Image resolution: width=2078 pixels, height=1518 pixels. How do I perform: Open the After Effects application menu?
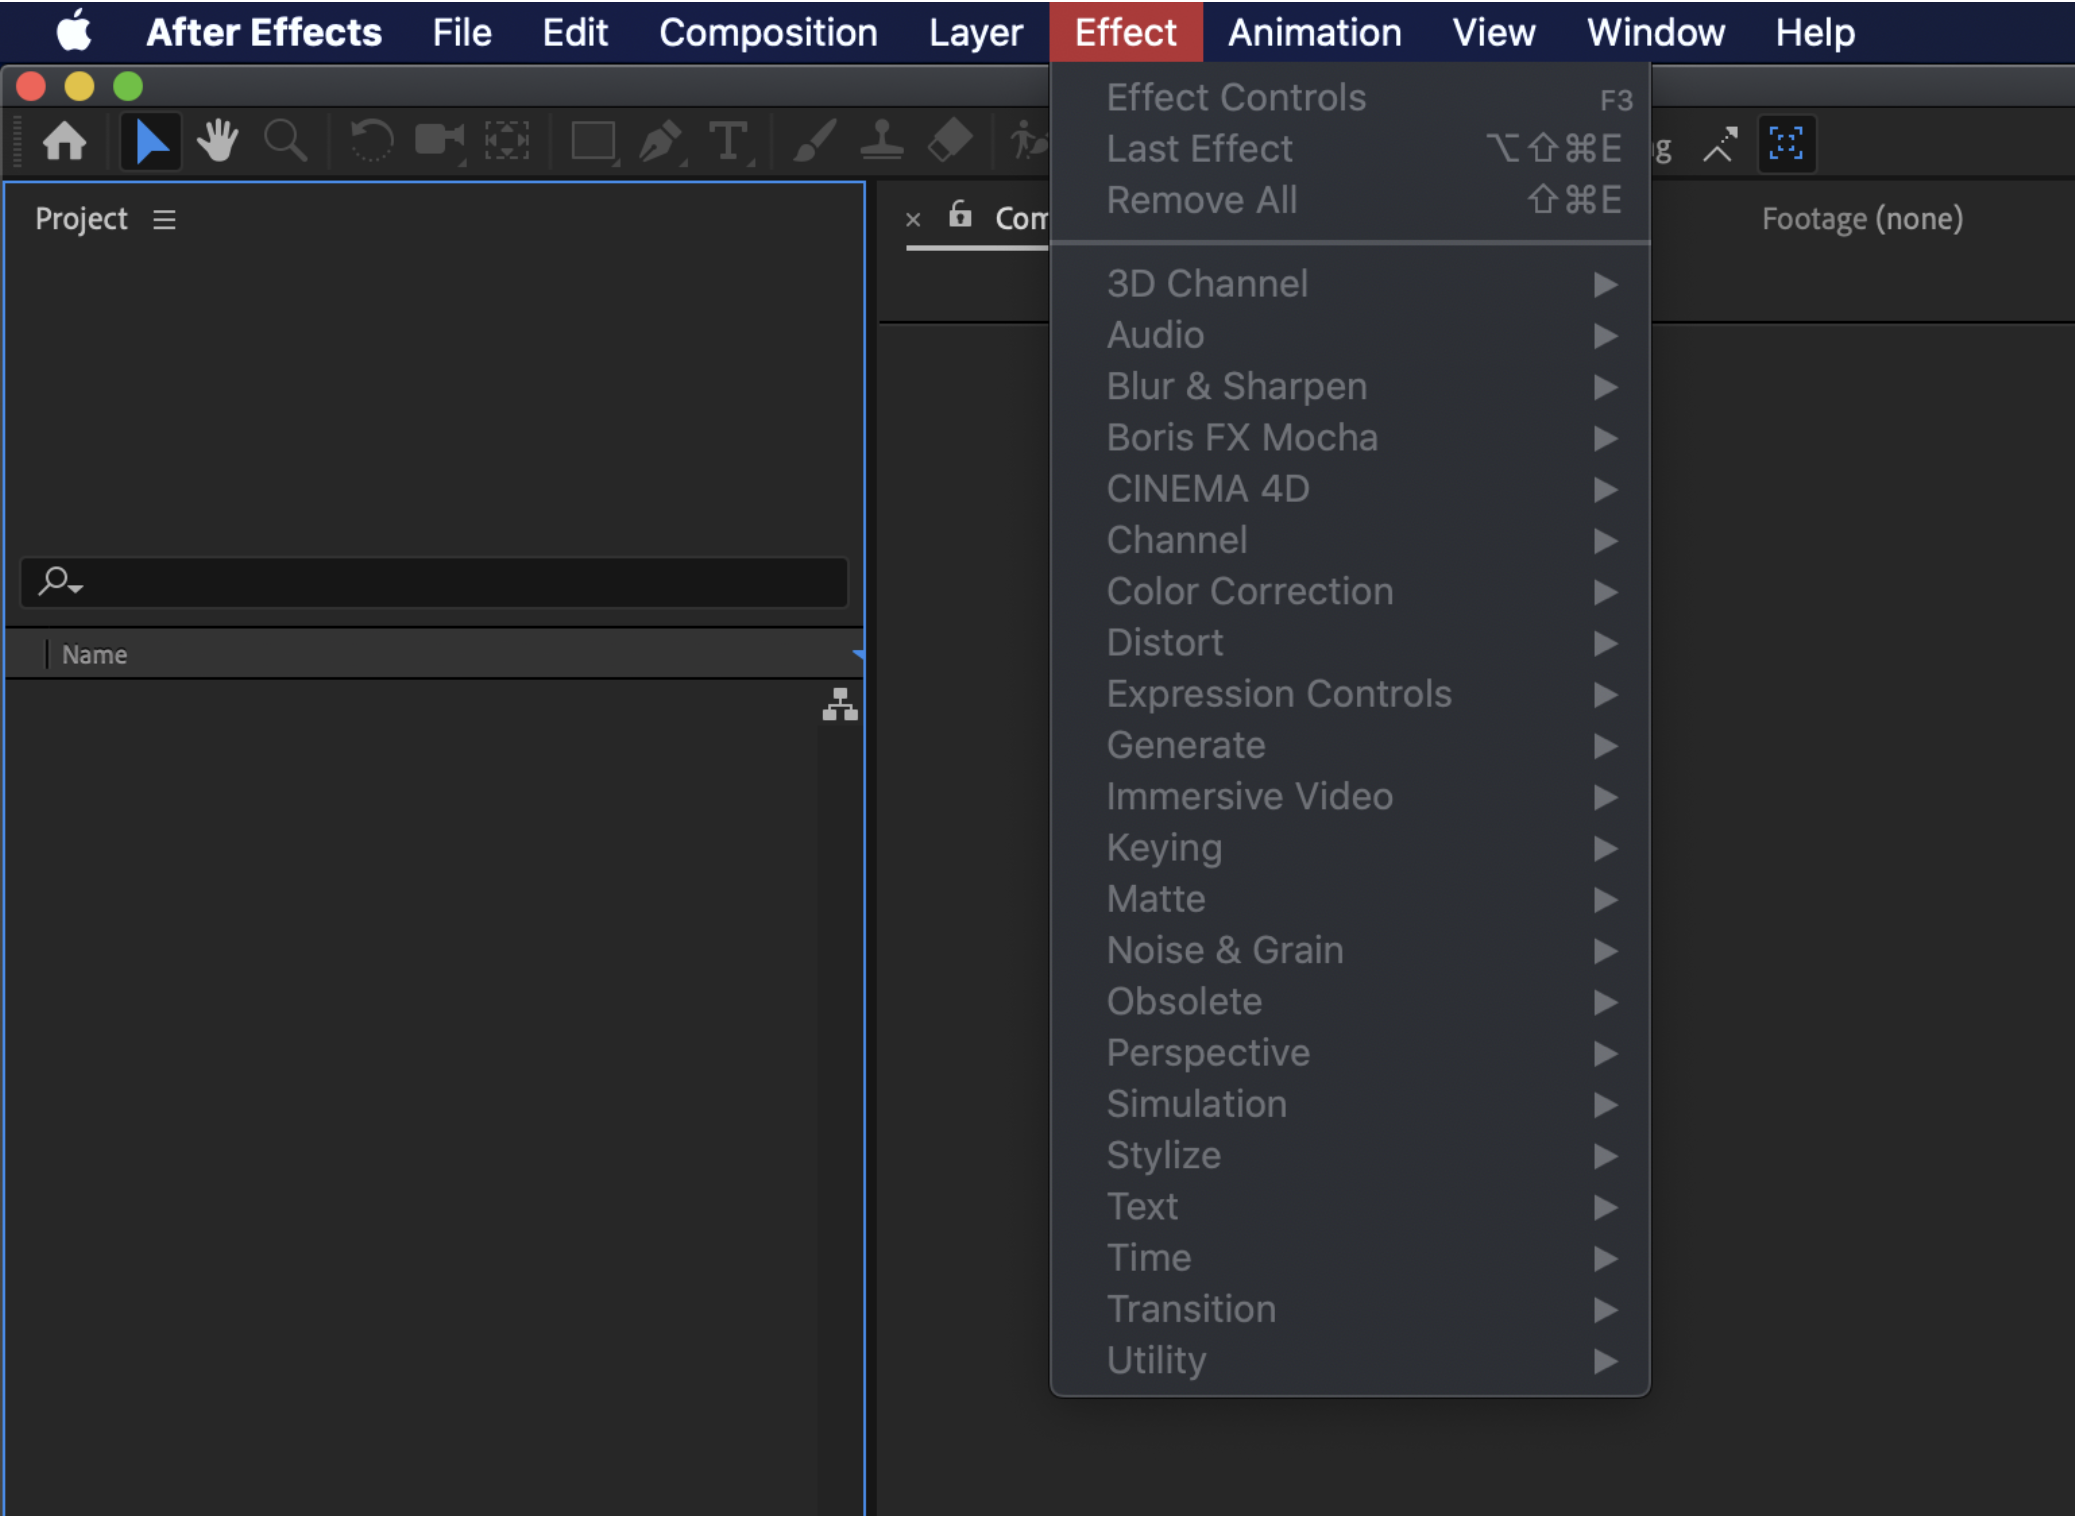264,32
